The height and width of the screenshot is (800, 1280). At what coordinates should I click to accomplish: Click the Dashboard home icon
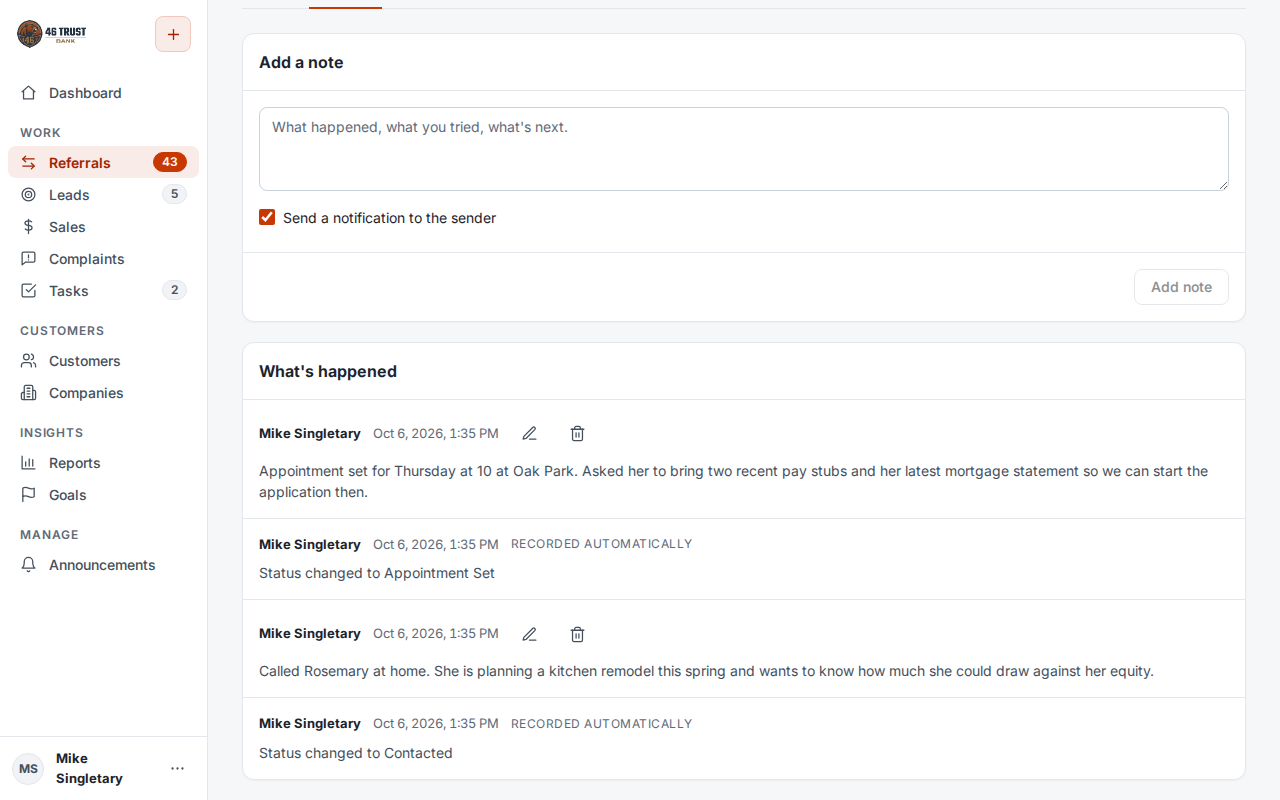[x=29, y=93]
